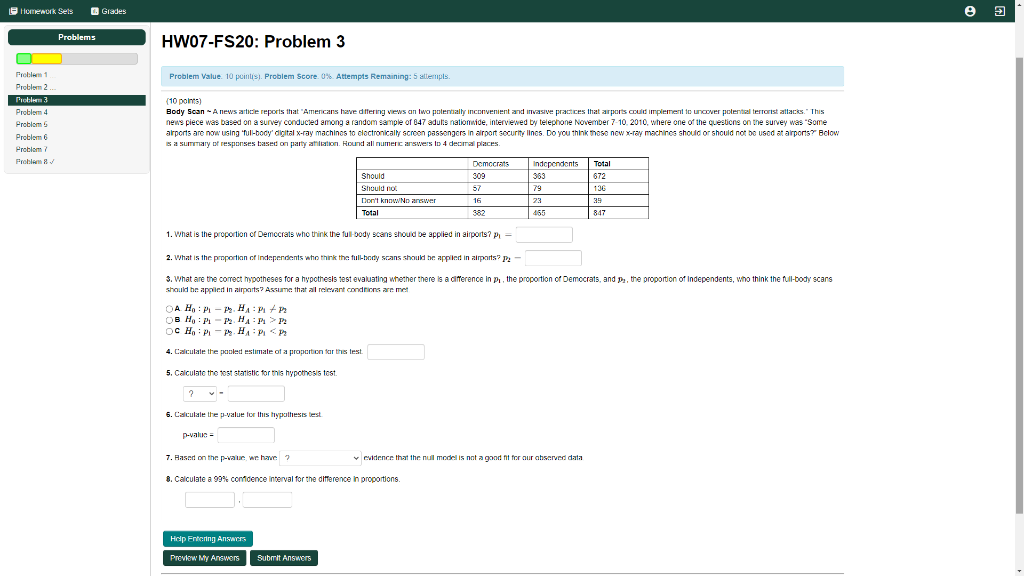1024x576 pixels.
Task: Click the Submit Answers button
Action: [284, 557]
